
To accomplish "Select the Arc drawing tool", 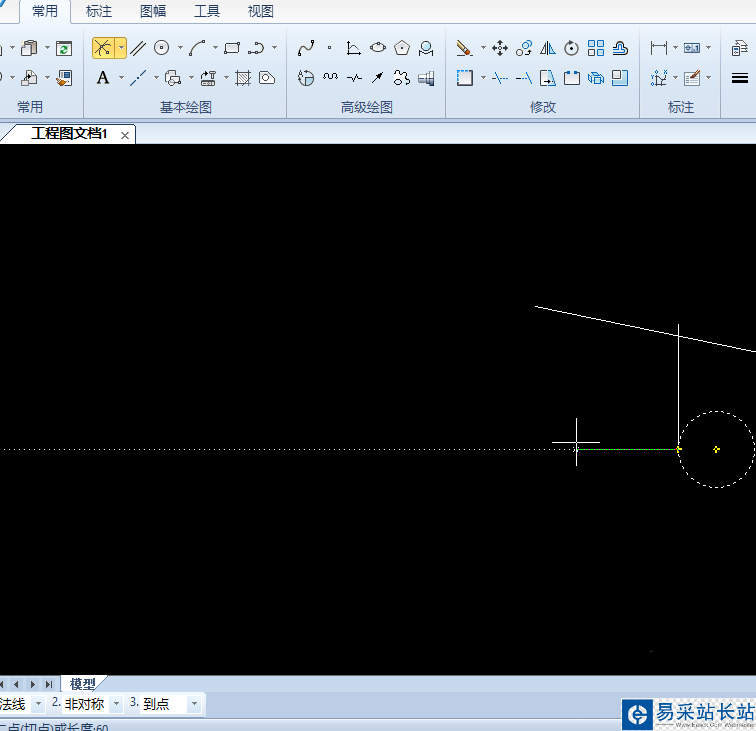I will tap(197, 48).
